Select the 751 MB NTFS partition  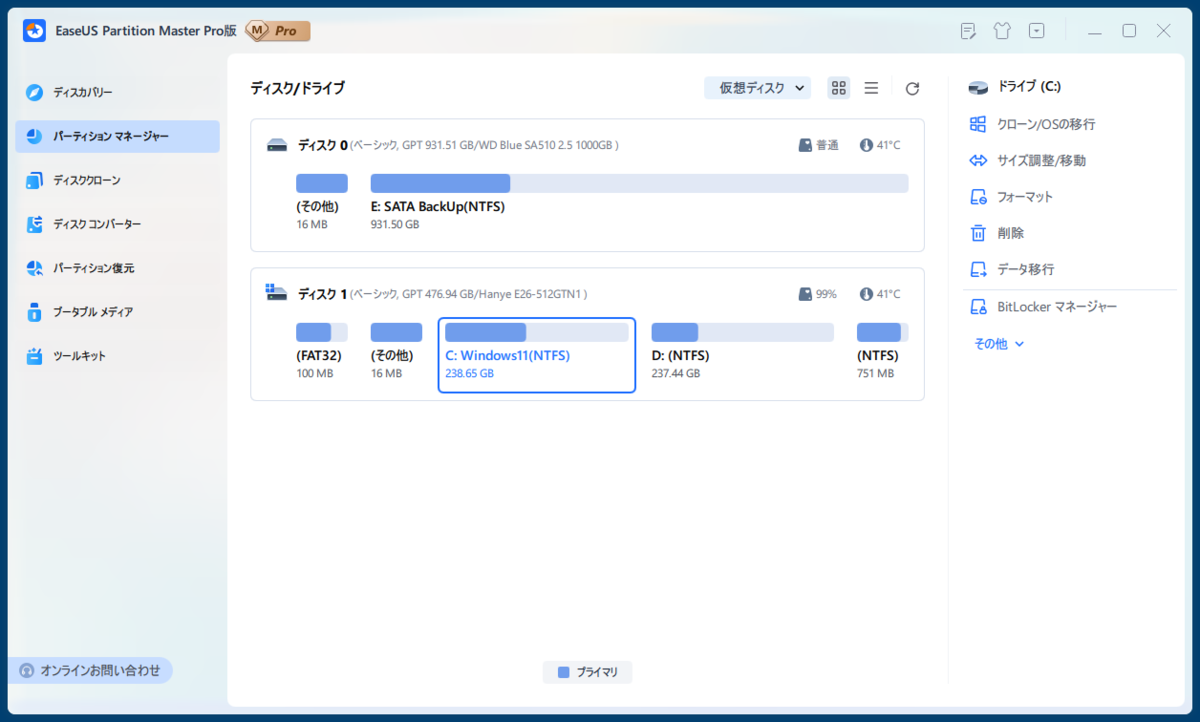click(x=880, y=351)
